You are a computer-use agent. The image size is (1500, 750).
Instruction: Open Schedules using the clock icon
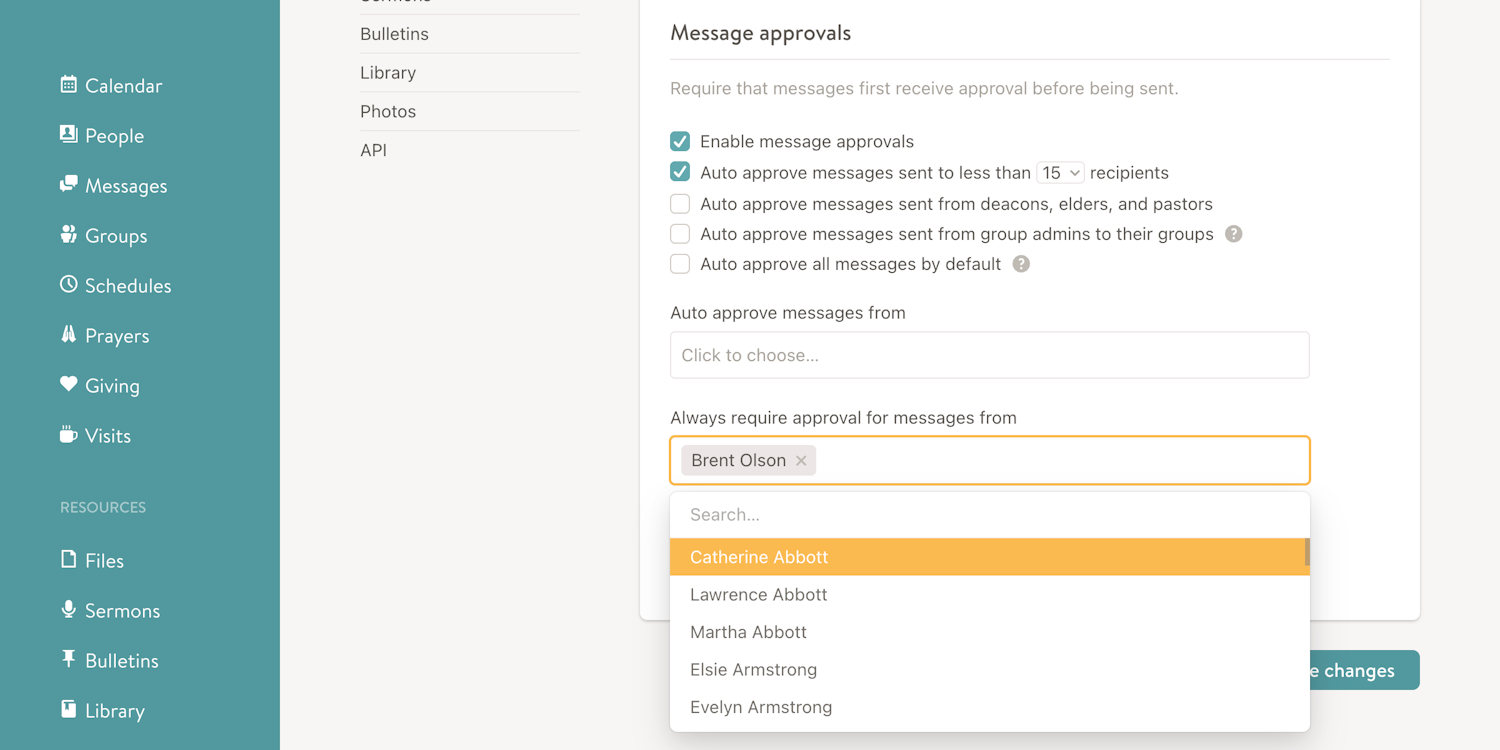(68, 285)
